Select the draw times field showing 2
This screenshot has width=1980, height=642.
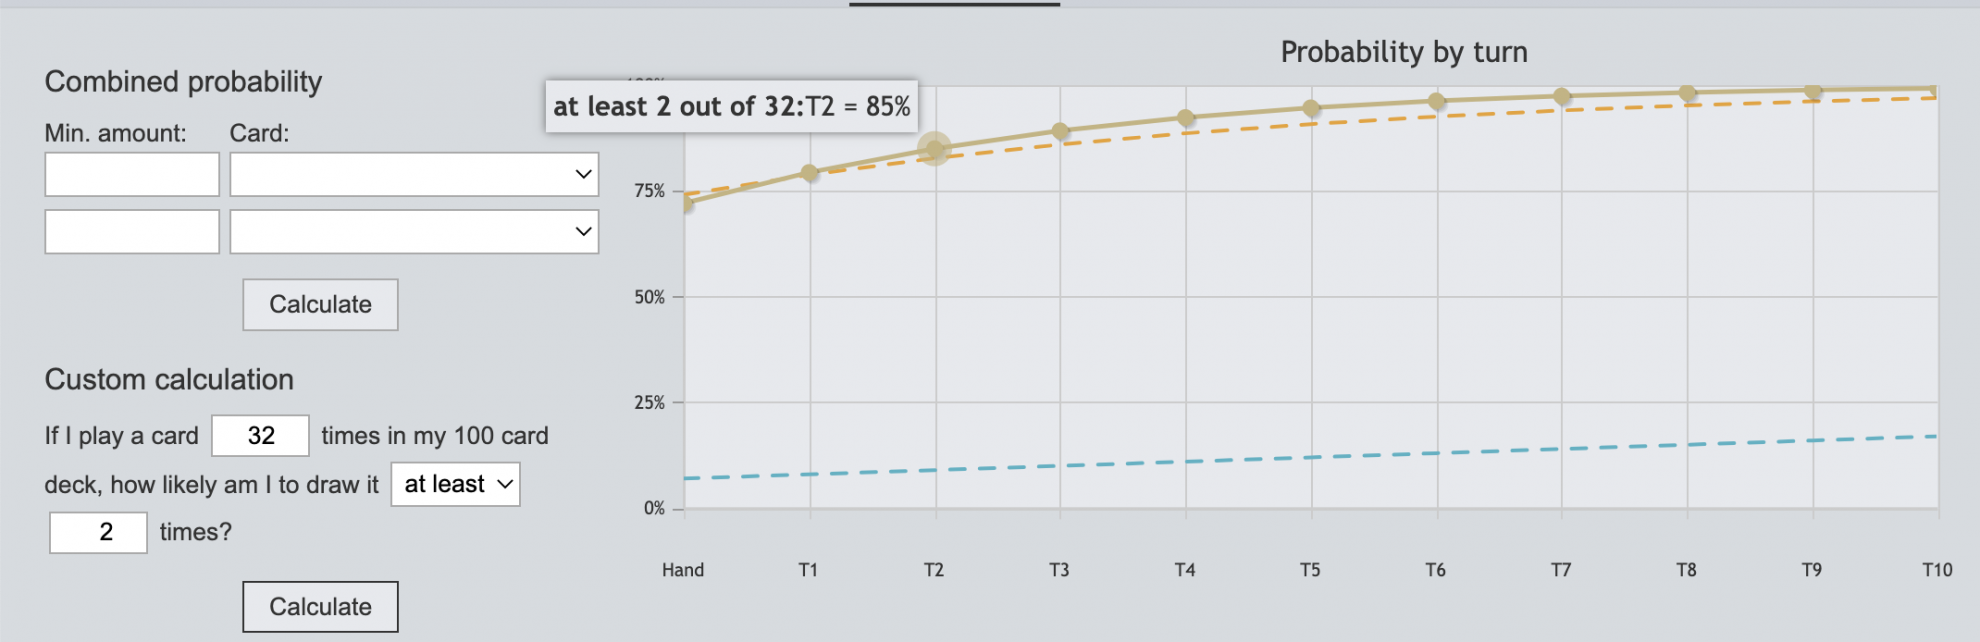98,532
